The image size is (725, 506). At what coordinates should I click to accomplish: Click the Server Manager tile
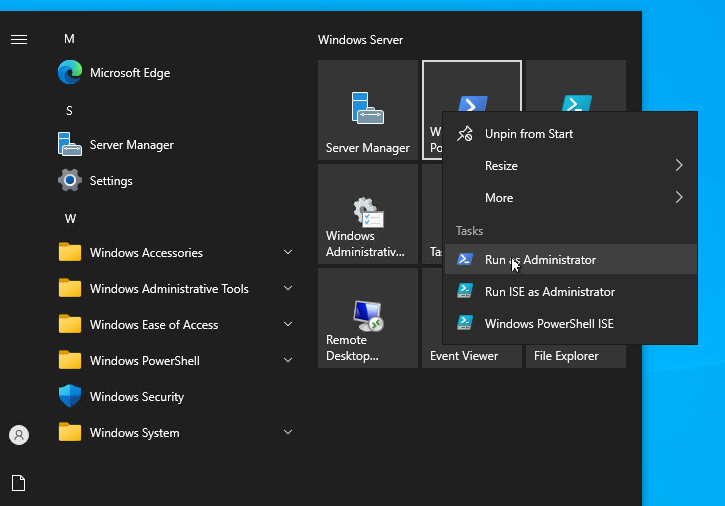pyautogui.click(x=368, y=110)
